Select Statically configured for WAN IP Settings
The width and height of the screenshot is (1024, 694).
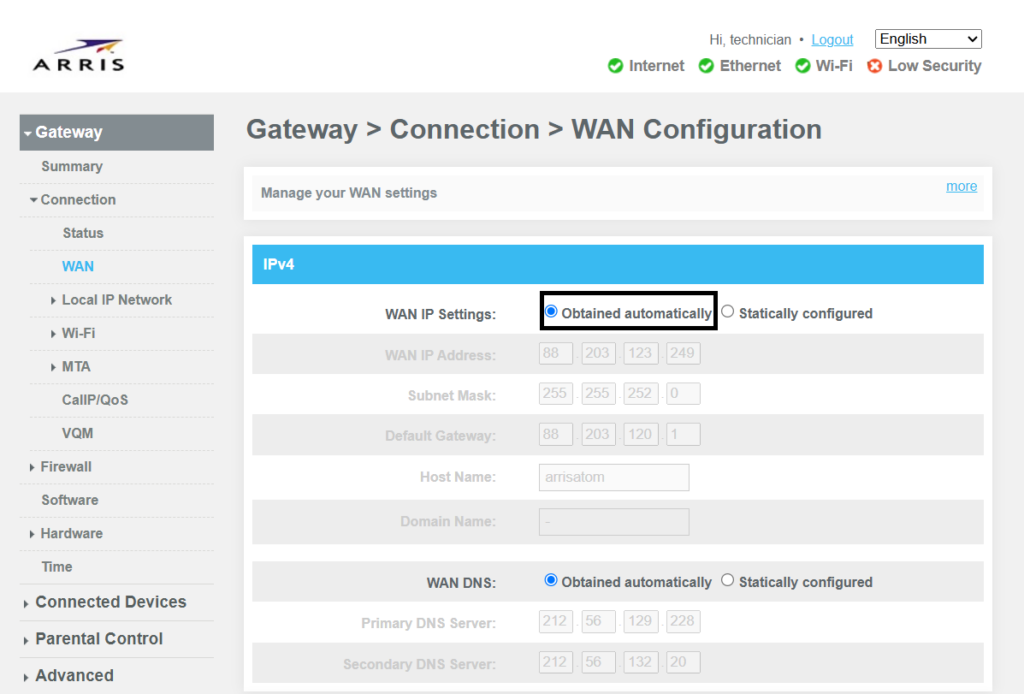728,311
